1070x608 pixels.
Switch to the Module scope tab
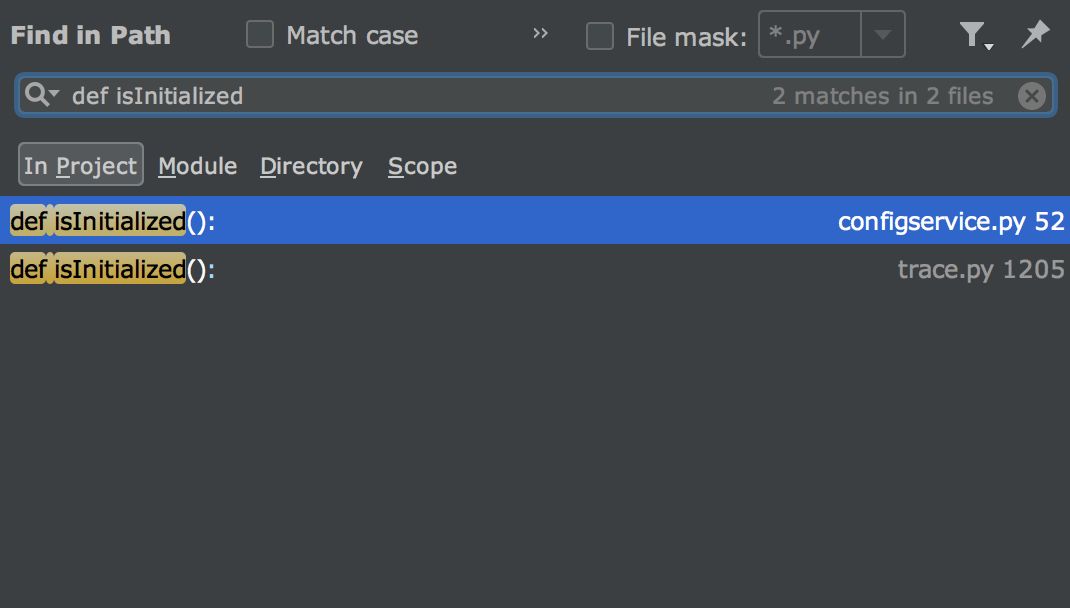198,166
